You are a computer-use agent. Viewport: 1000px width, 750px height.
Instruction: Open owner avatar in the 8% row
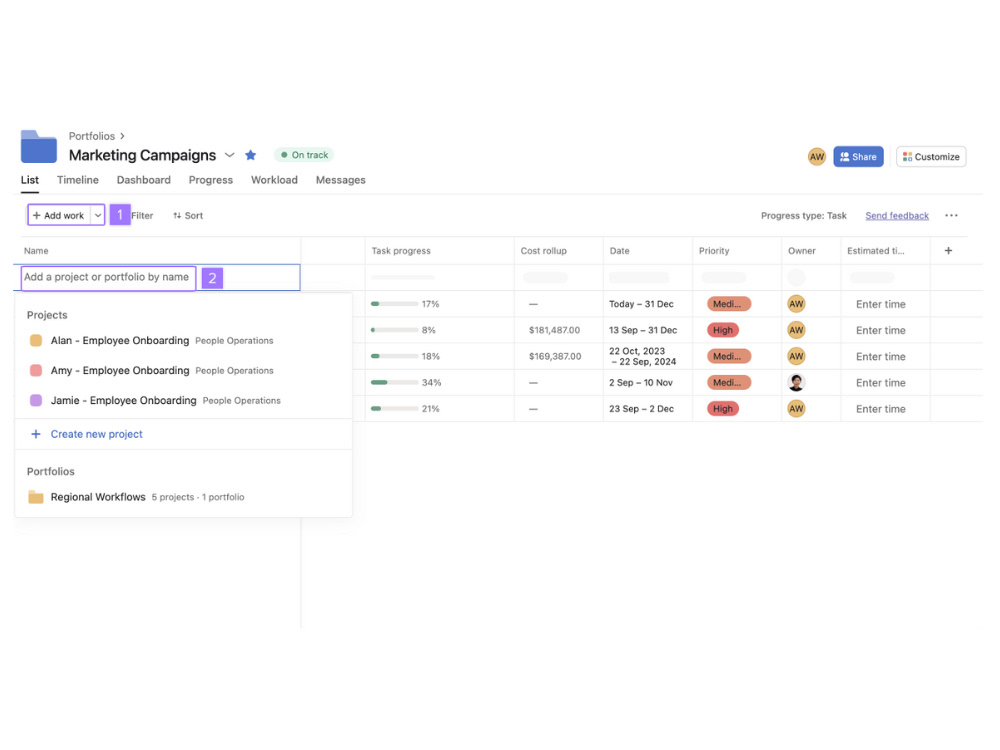pyautogui.click(x=796, y=330)
